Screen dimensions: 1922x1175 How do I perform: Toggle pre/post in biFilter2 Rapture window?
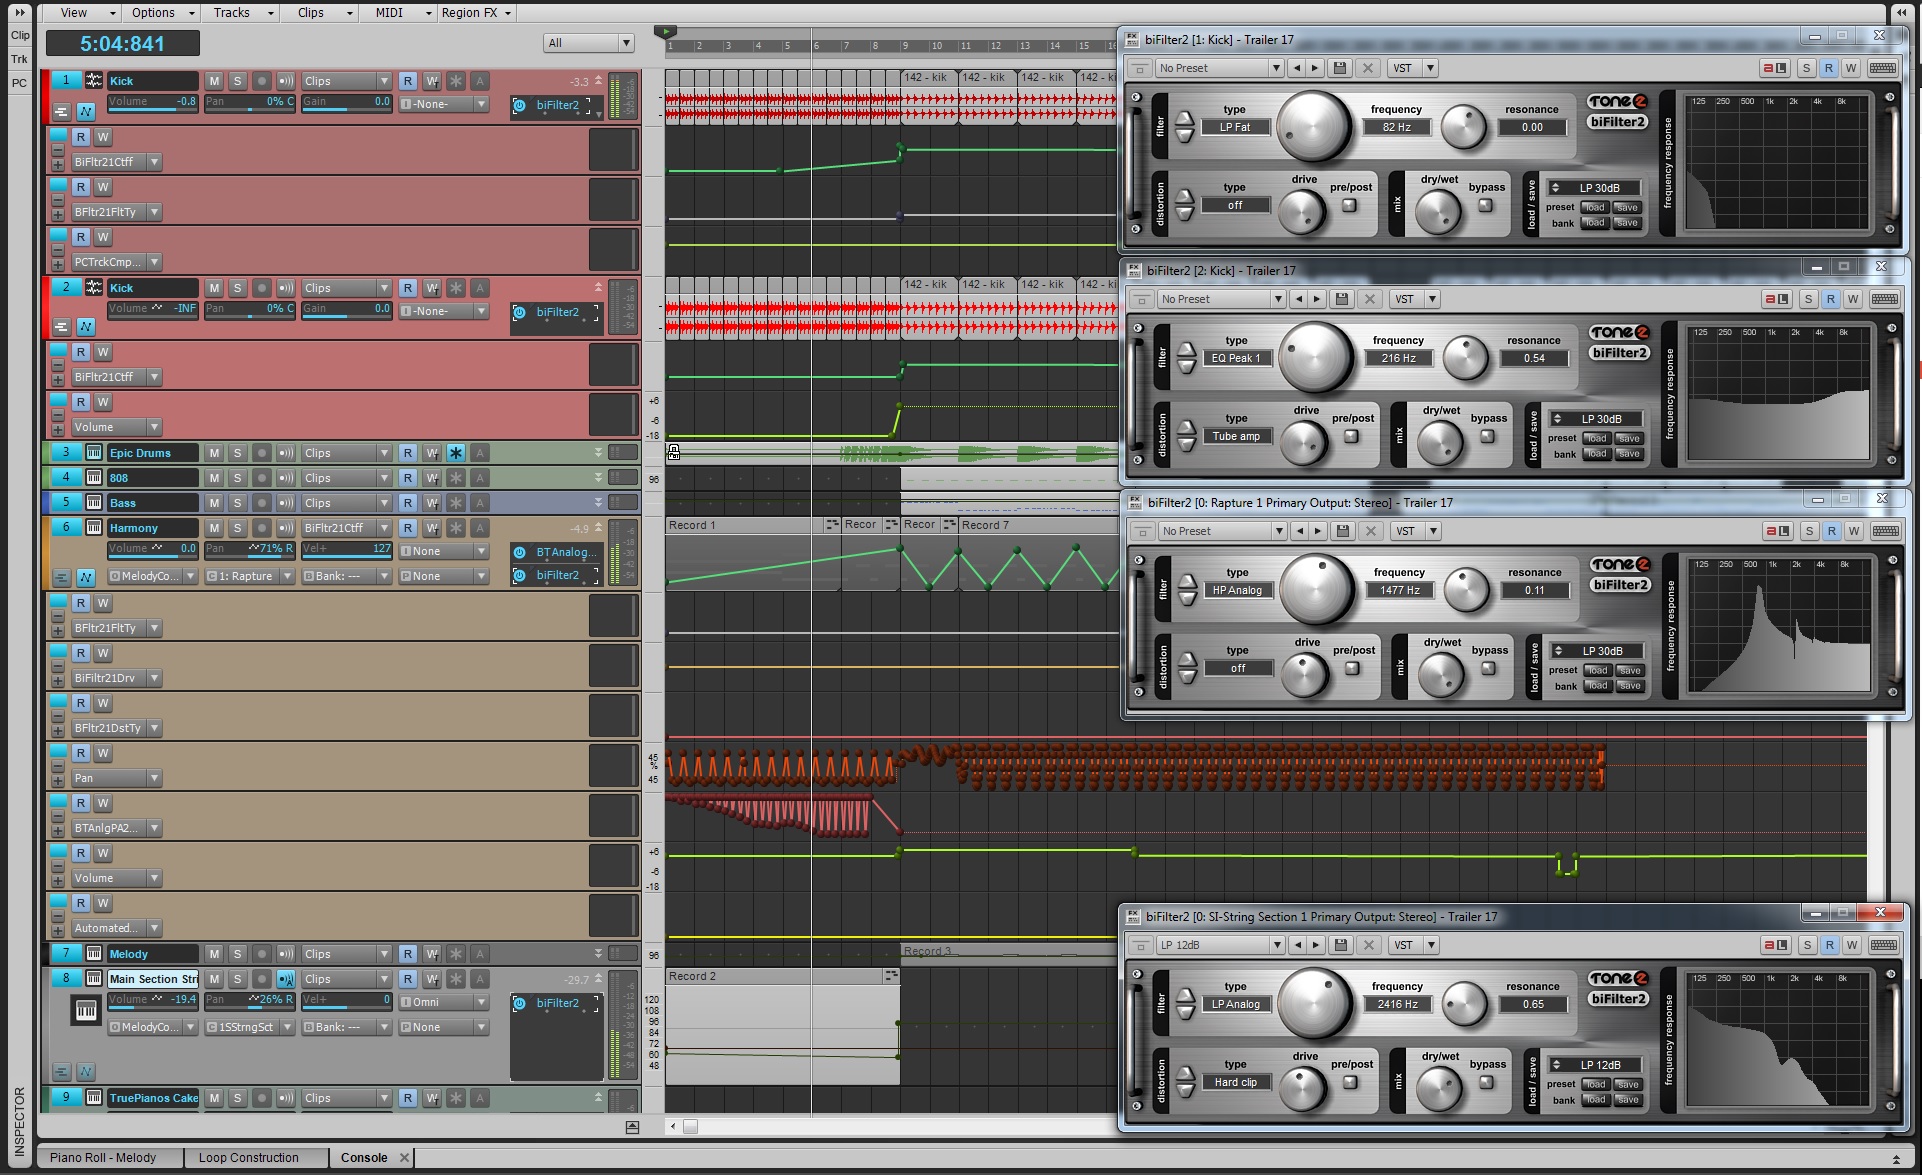1352,669
